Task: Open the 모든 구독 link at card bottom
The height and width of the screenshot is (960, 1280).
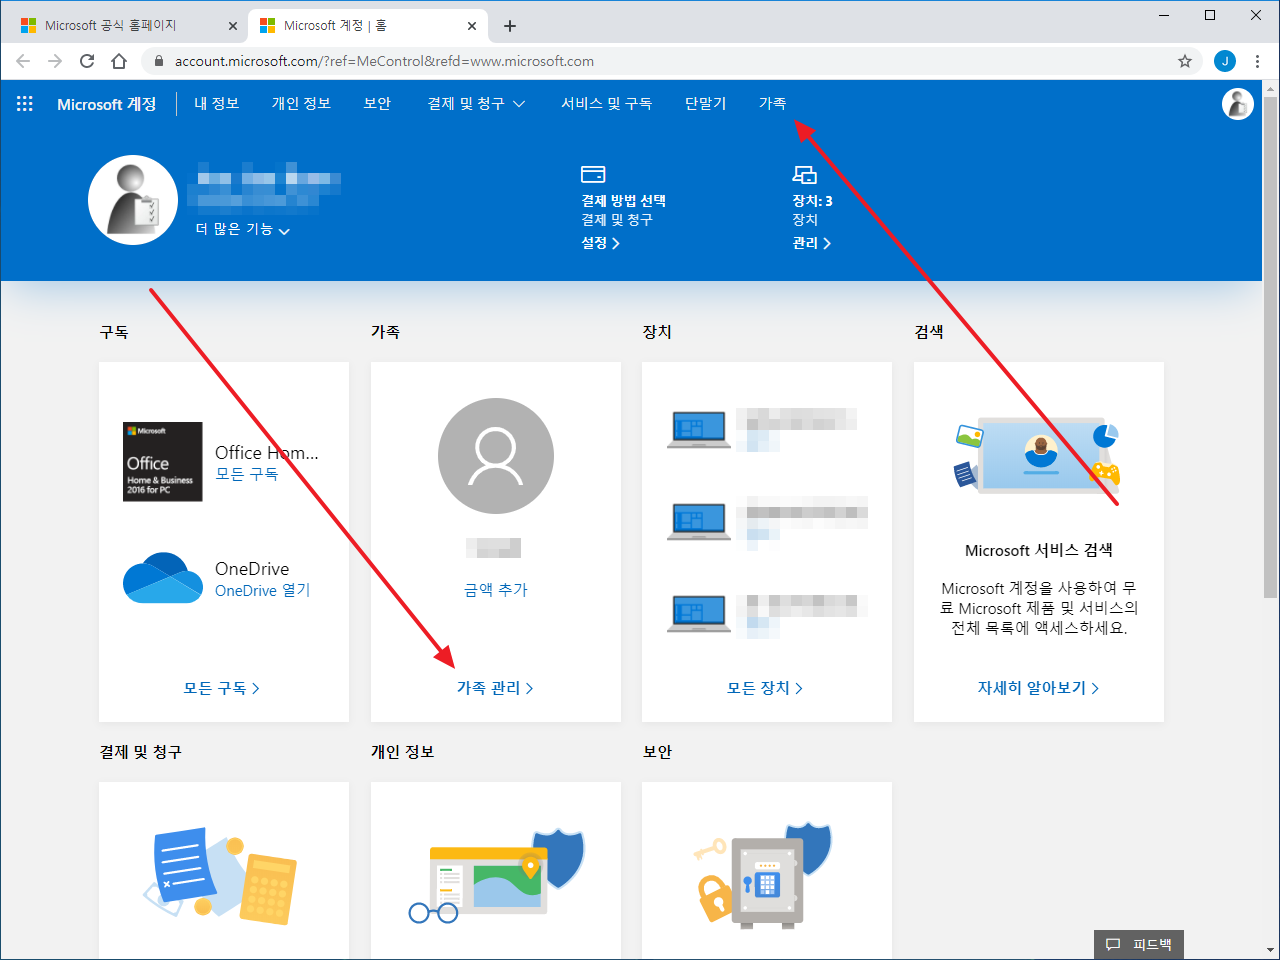Action: [x=222, y=688]
